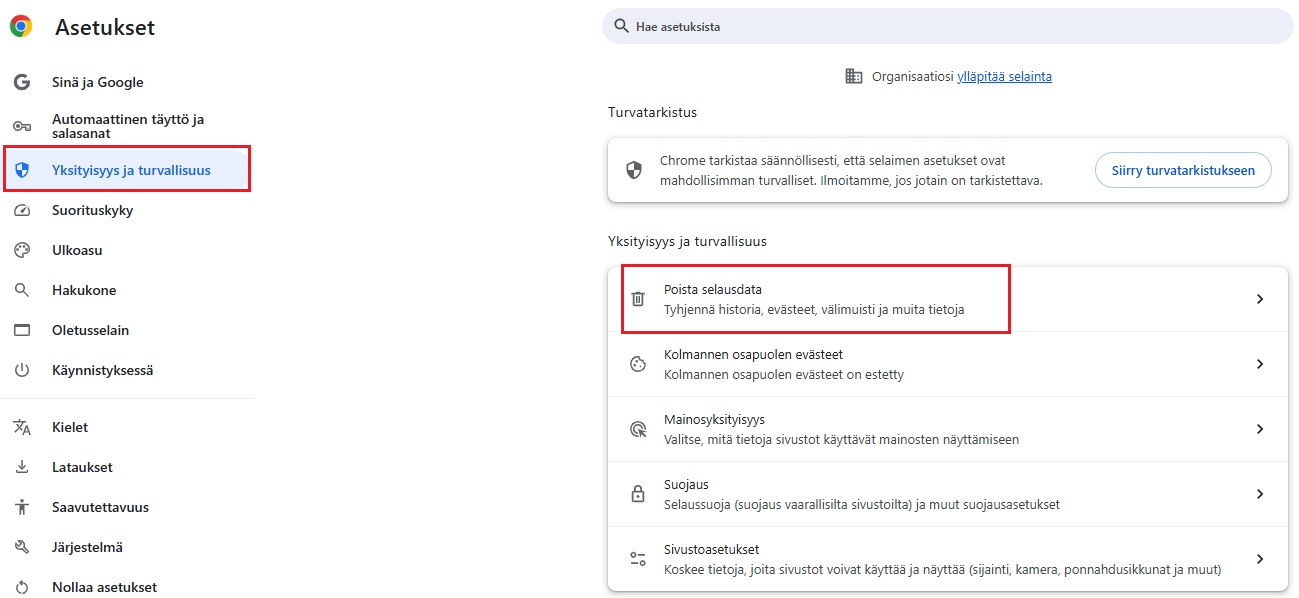Click the shield icon for Yksityisyys ja turvallisuus
The image size is (1299, 598).
click(22, 169)
